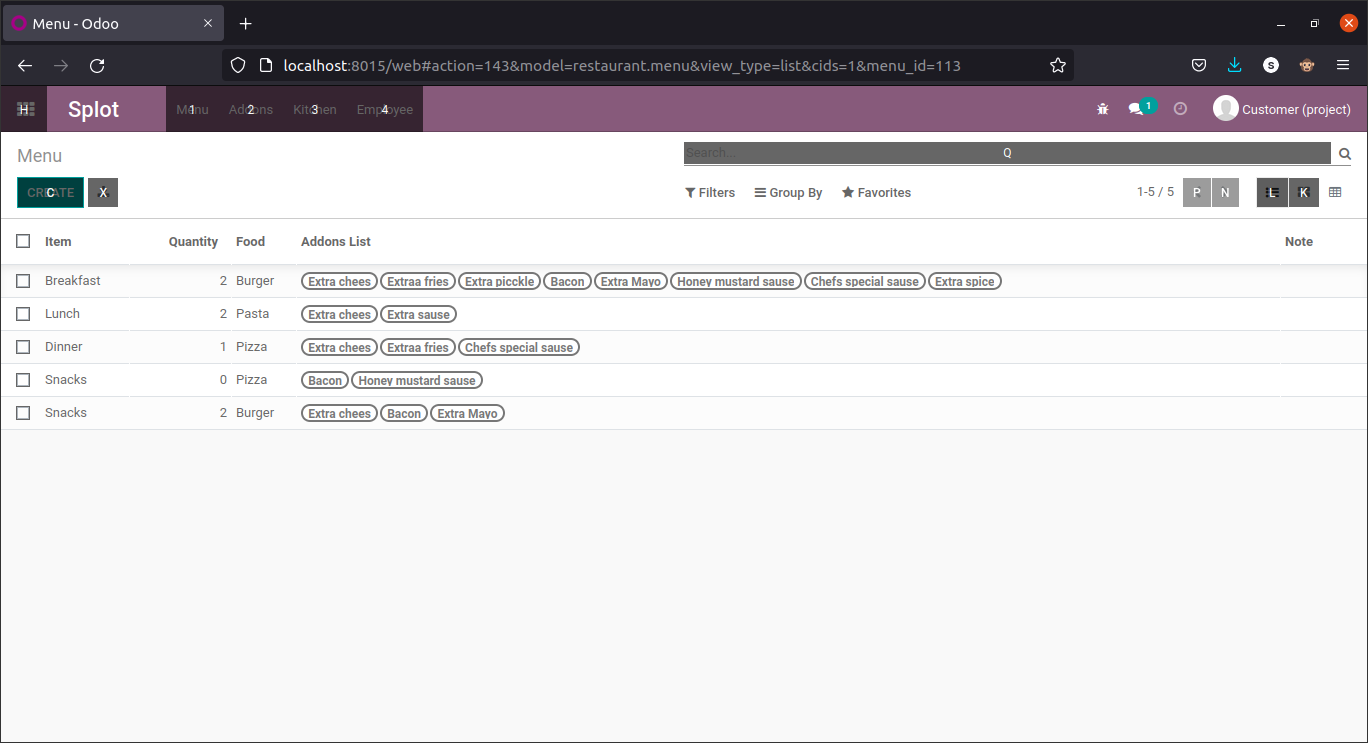This screenshot has height=743, width=1368.
Task: Open the Odoo apps grid menu
Action: [x=24, y=108]
